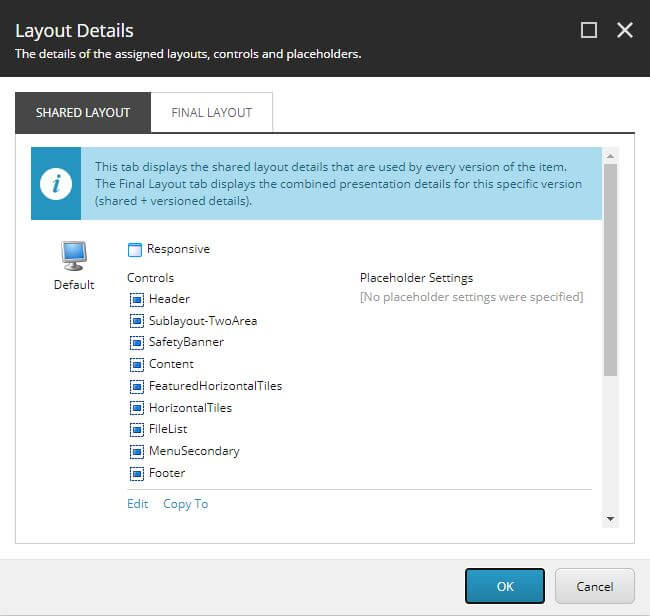Viewport: 650px width, 616px height.
Task: Click the HorizontalTiles control icon
Action: (x=137, y=408)
